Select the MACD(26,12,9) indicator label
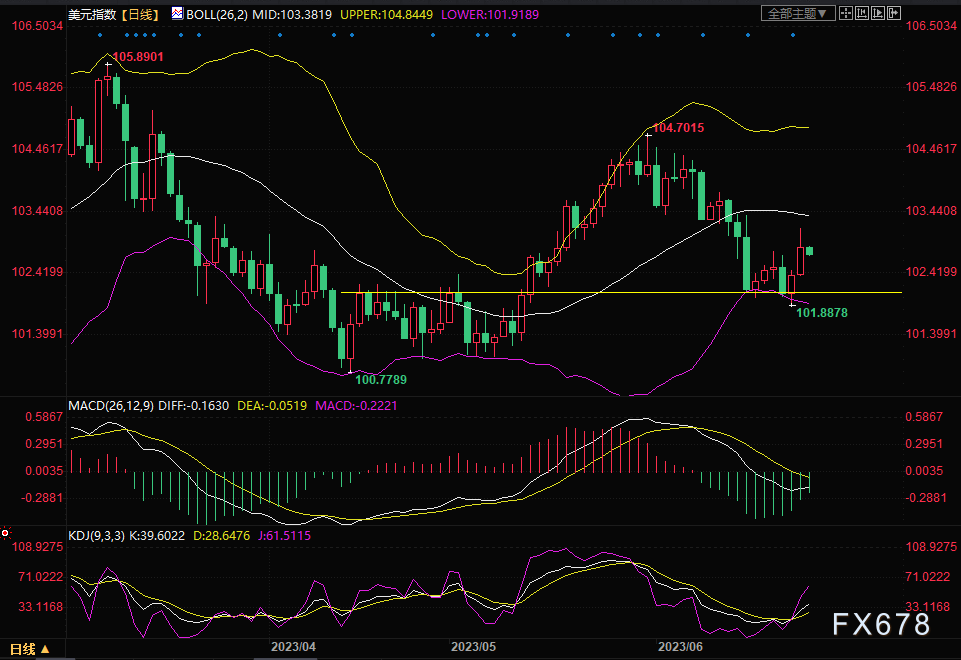 (111, 406)
